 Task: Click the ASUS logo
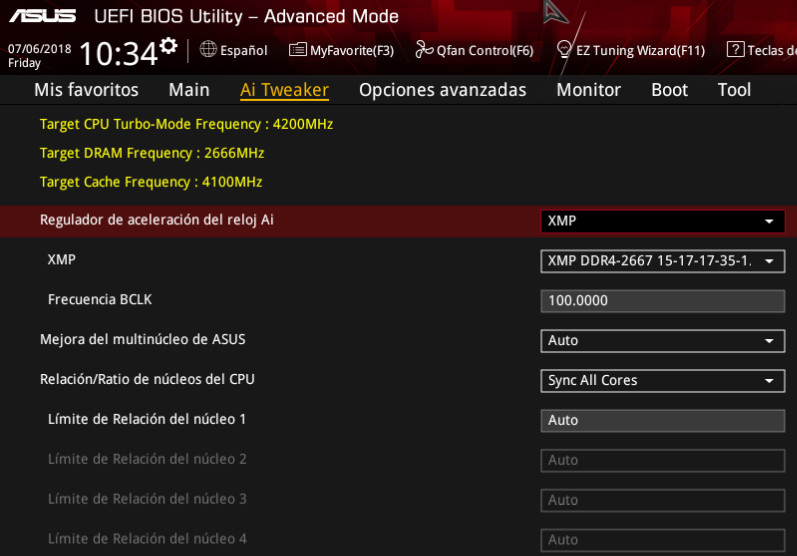[41, 16]
